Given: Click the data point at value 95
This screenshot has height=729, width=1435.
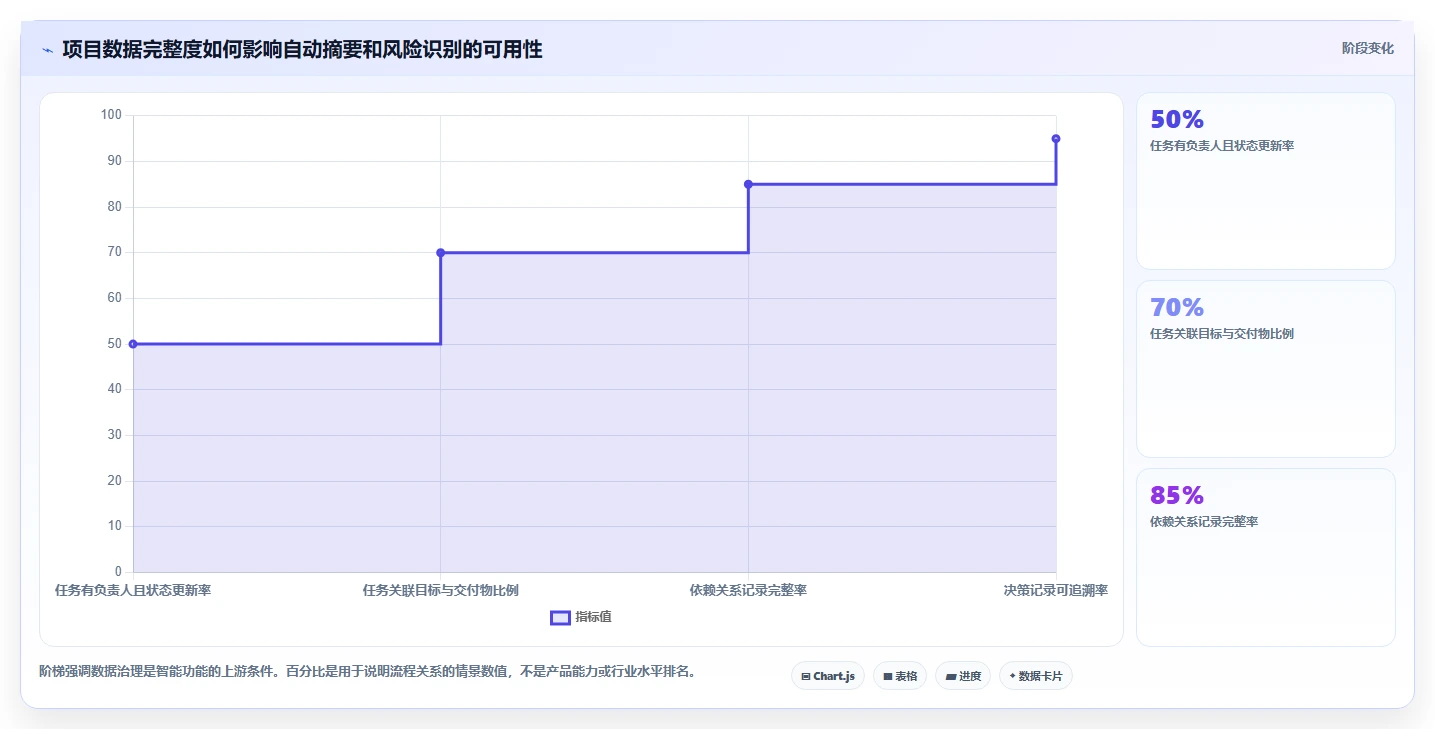Looking at the screenshot, I should click(x=1056, y=139).
